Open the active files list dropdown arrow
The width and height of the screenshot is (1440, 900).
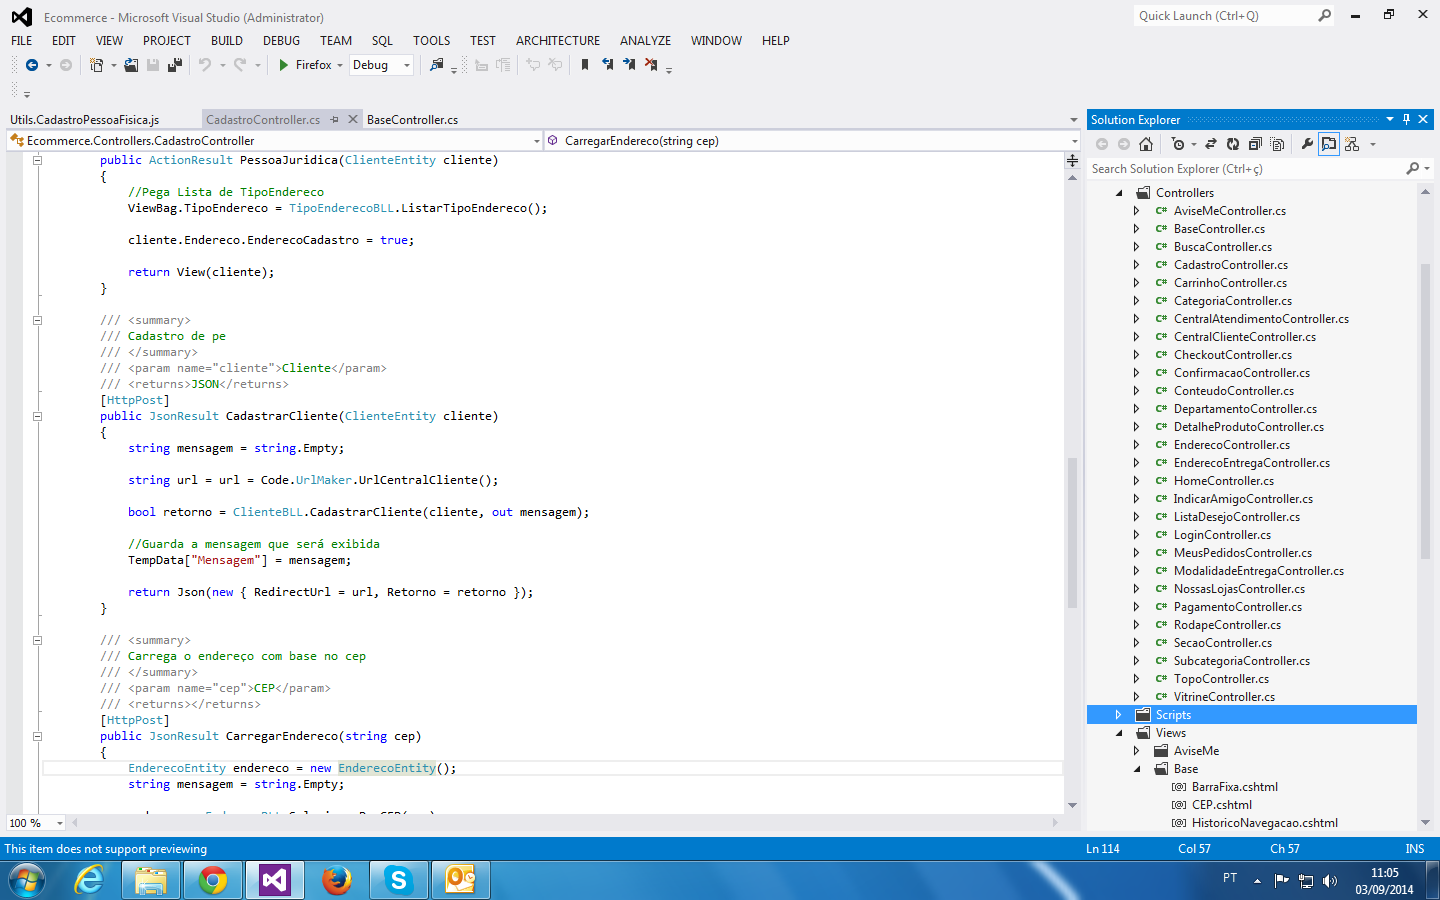tap(1073, 120)
